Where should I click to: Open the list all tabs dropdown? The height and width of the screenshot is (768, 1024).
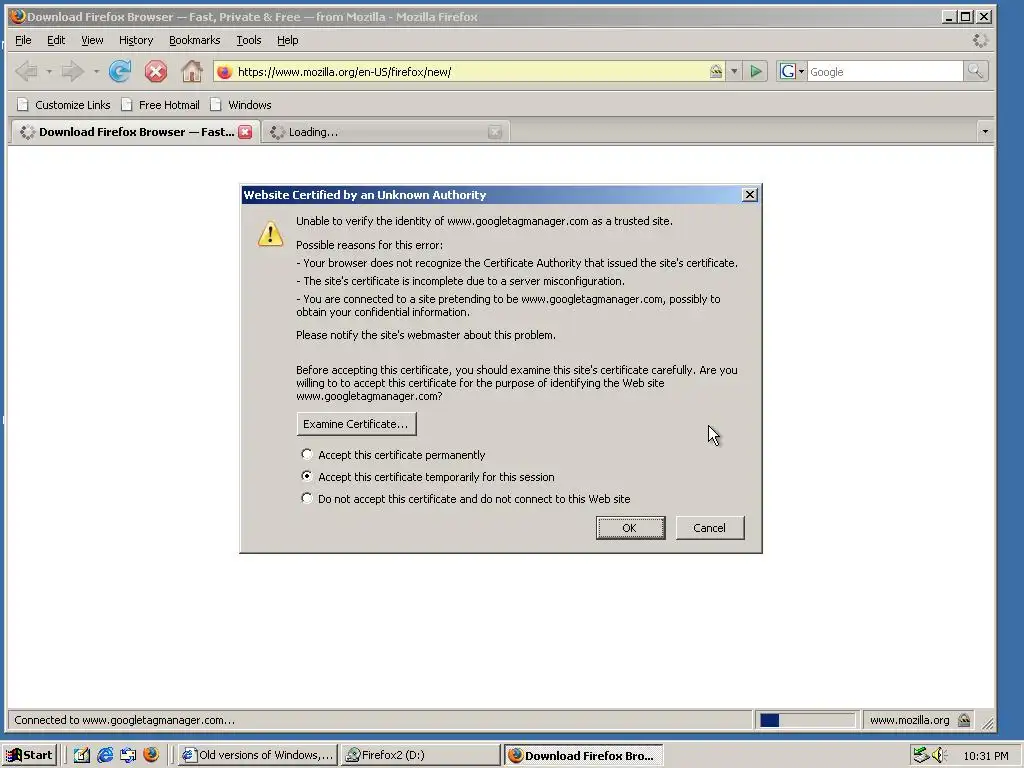point(985,132)
